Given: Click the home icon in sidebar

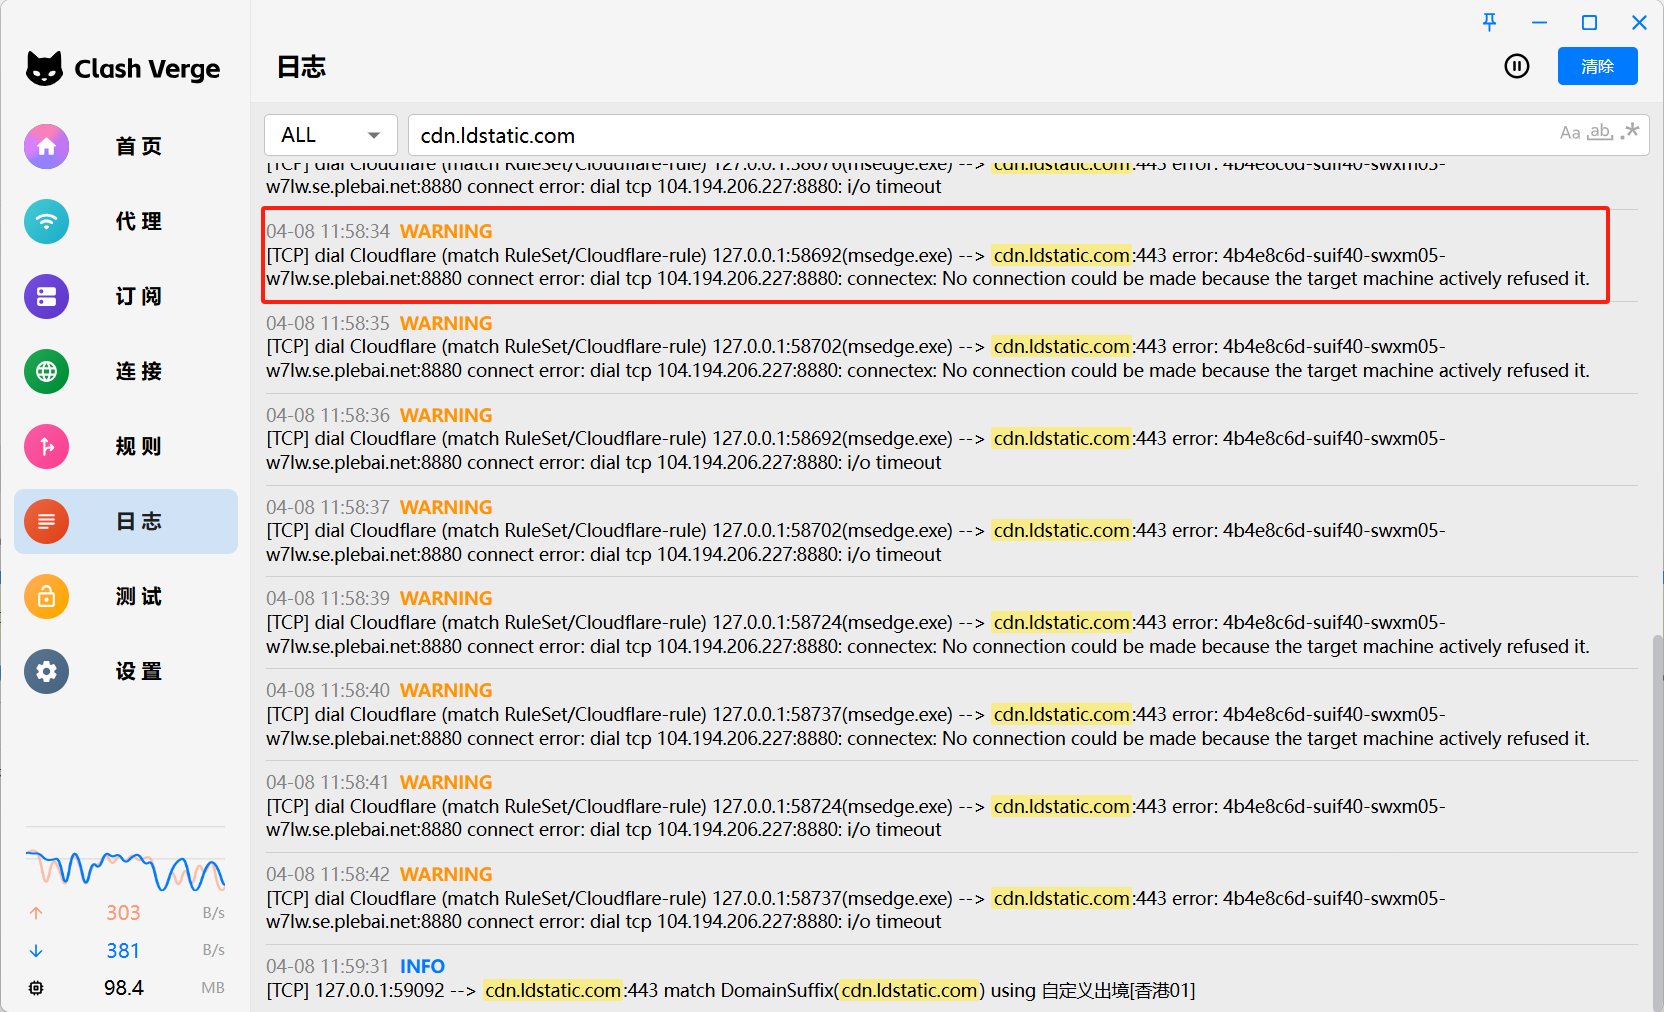Looking at the screenshot, I should click(x=47, y=147).
